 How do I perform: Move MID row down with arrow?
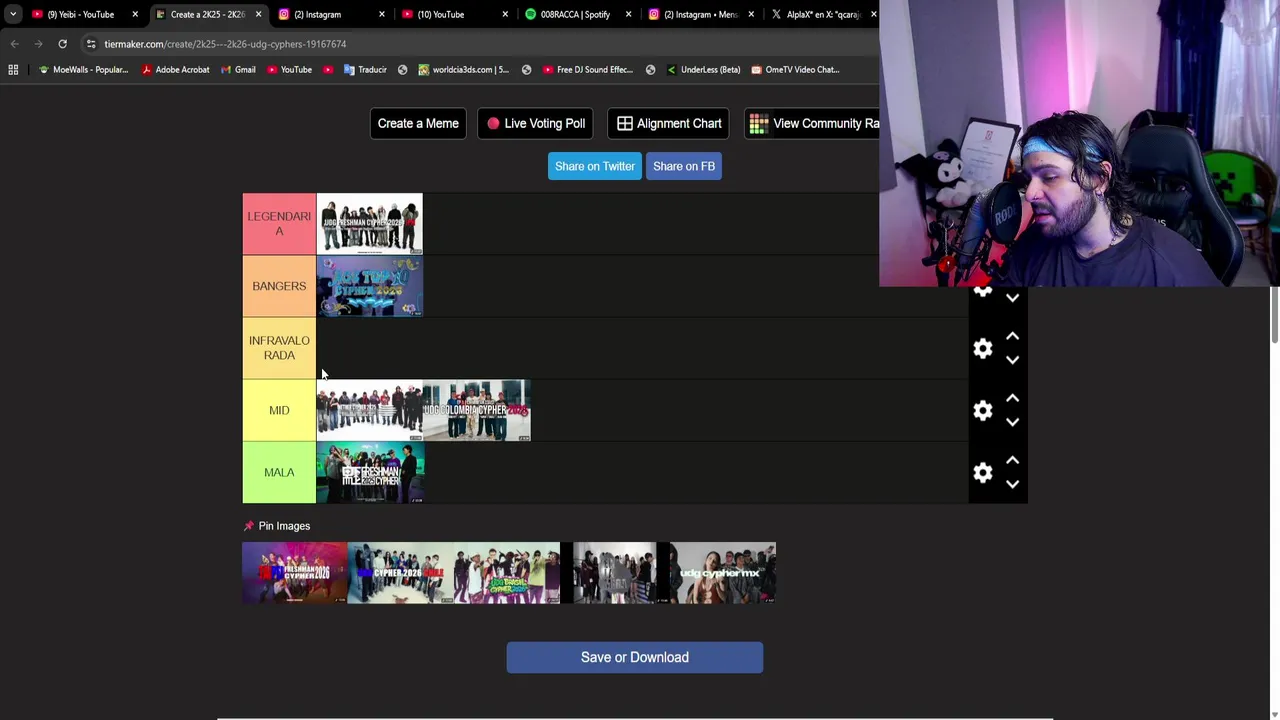coord(1012,422)
